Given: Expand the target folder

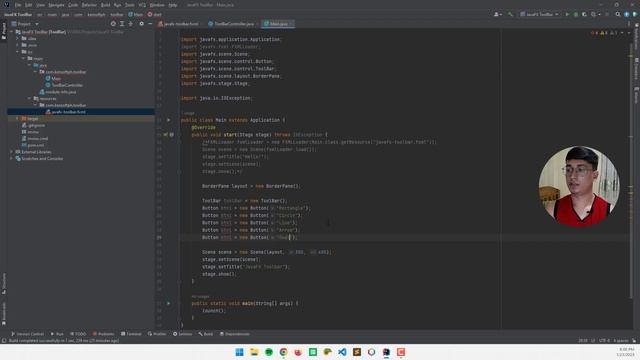Looking at the screenshot, I should point(18,118).
